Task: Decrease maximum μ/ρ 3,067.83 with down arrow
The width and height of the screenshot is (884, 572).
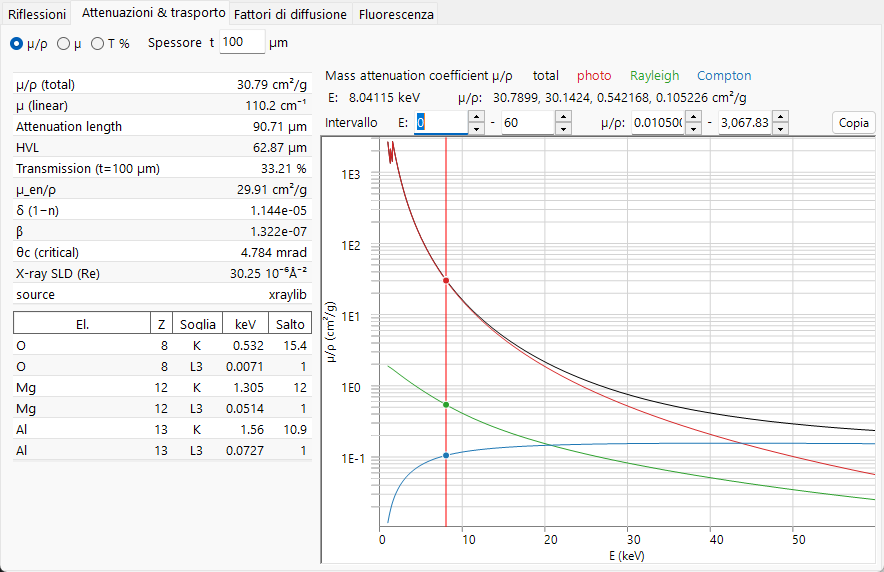Action: 780,129
